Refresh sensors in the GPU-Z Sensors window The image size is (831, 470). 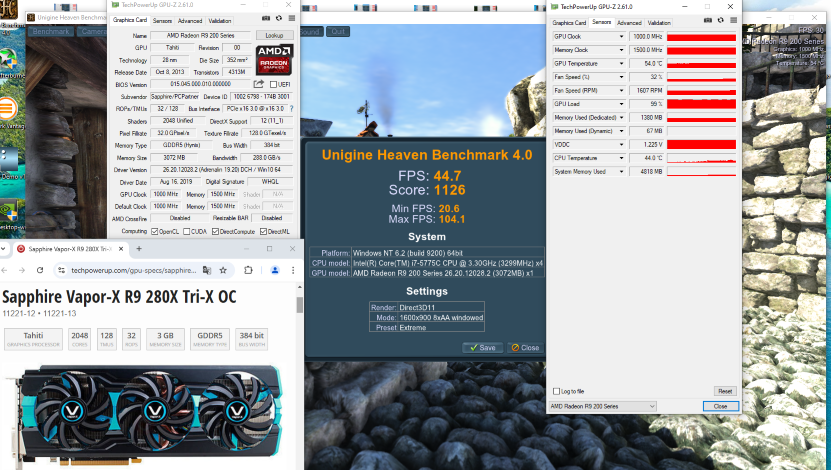(721, 20)
